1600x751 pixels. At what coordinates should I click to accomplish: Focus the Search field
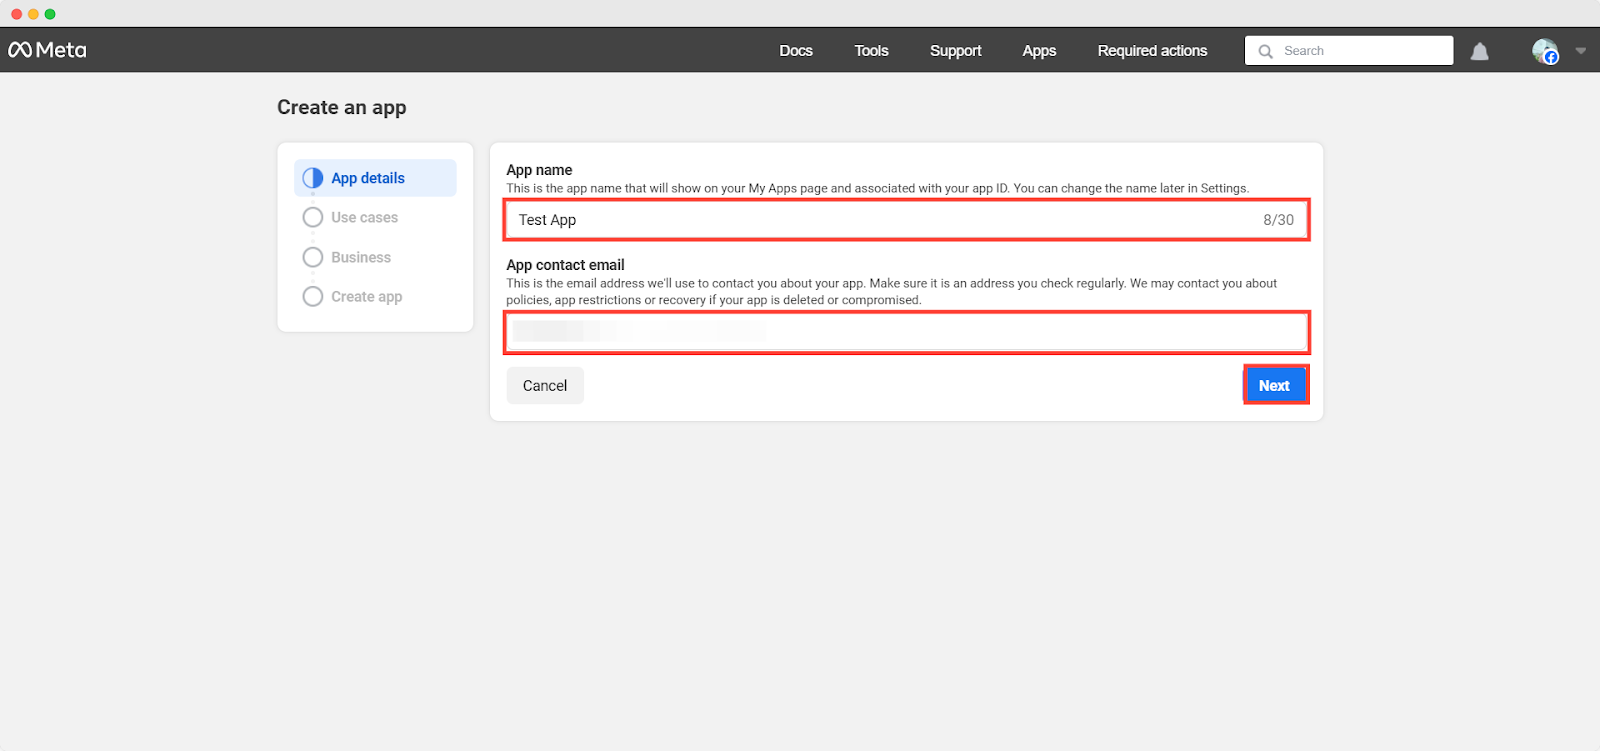(x=1349, y=51)
